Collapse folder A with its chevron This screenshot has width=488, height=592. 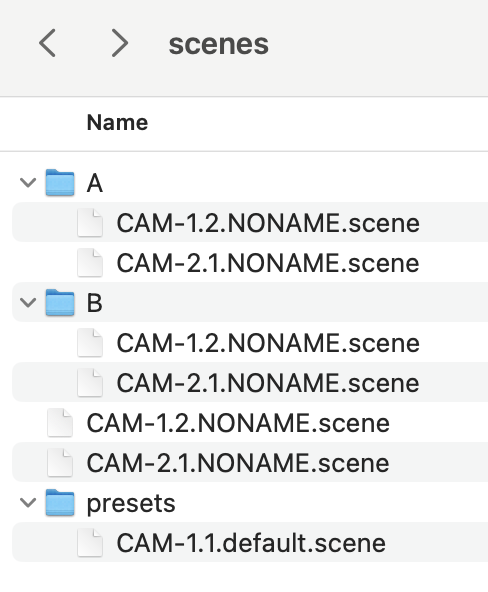click(x=28, y=183)
